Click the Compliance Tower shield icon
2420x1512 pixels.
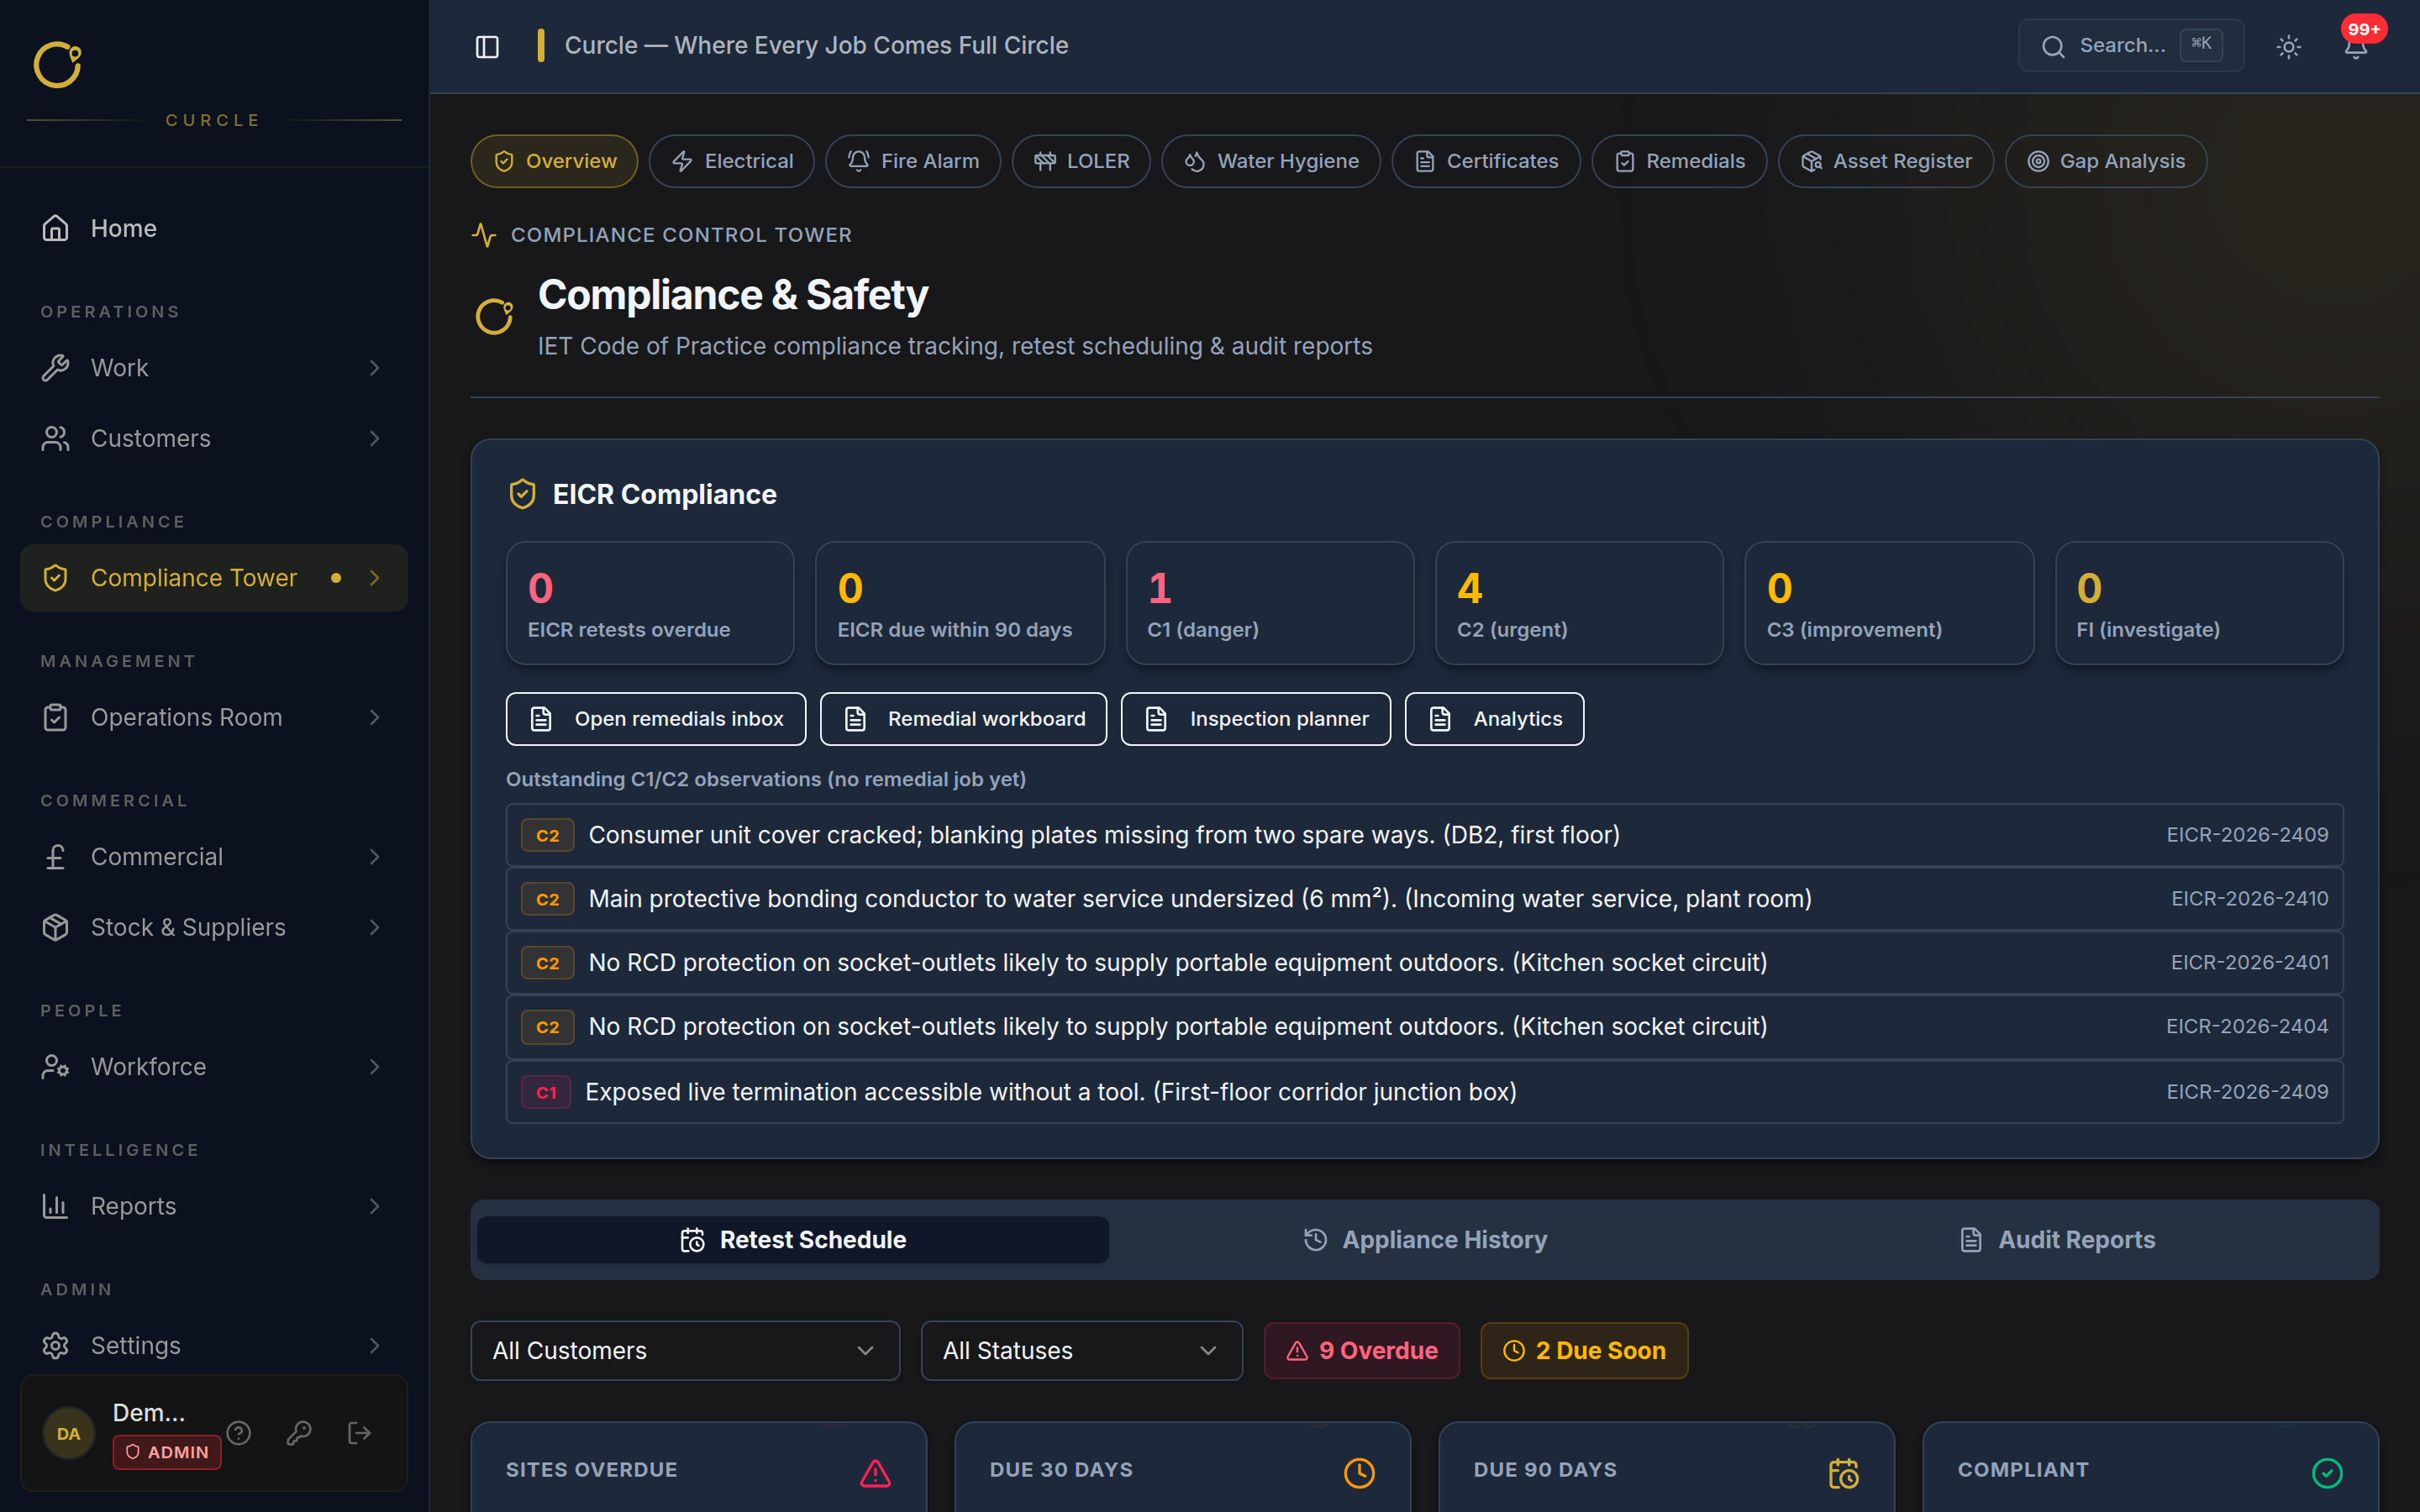click(55, 578)
